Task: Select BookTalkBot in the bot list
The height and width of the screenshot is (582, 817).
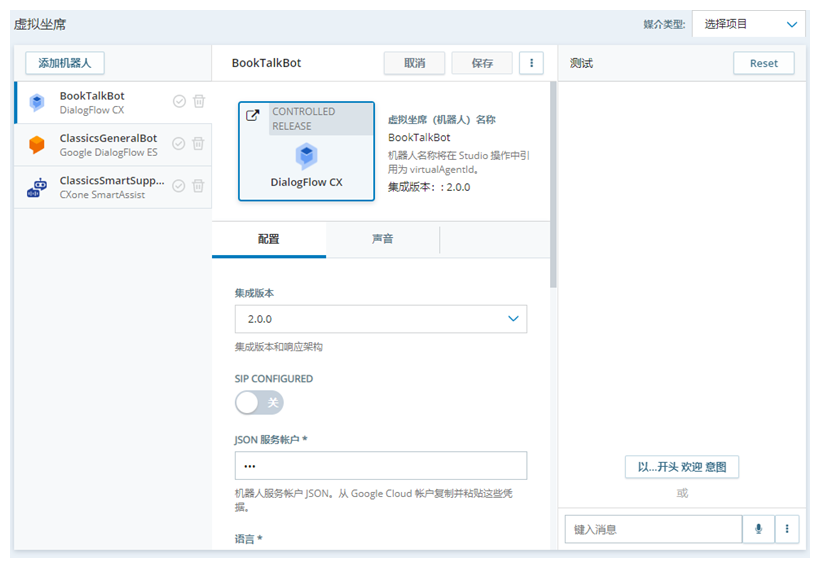Action: [x=113, y=103]
